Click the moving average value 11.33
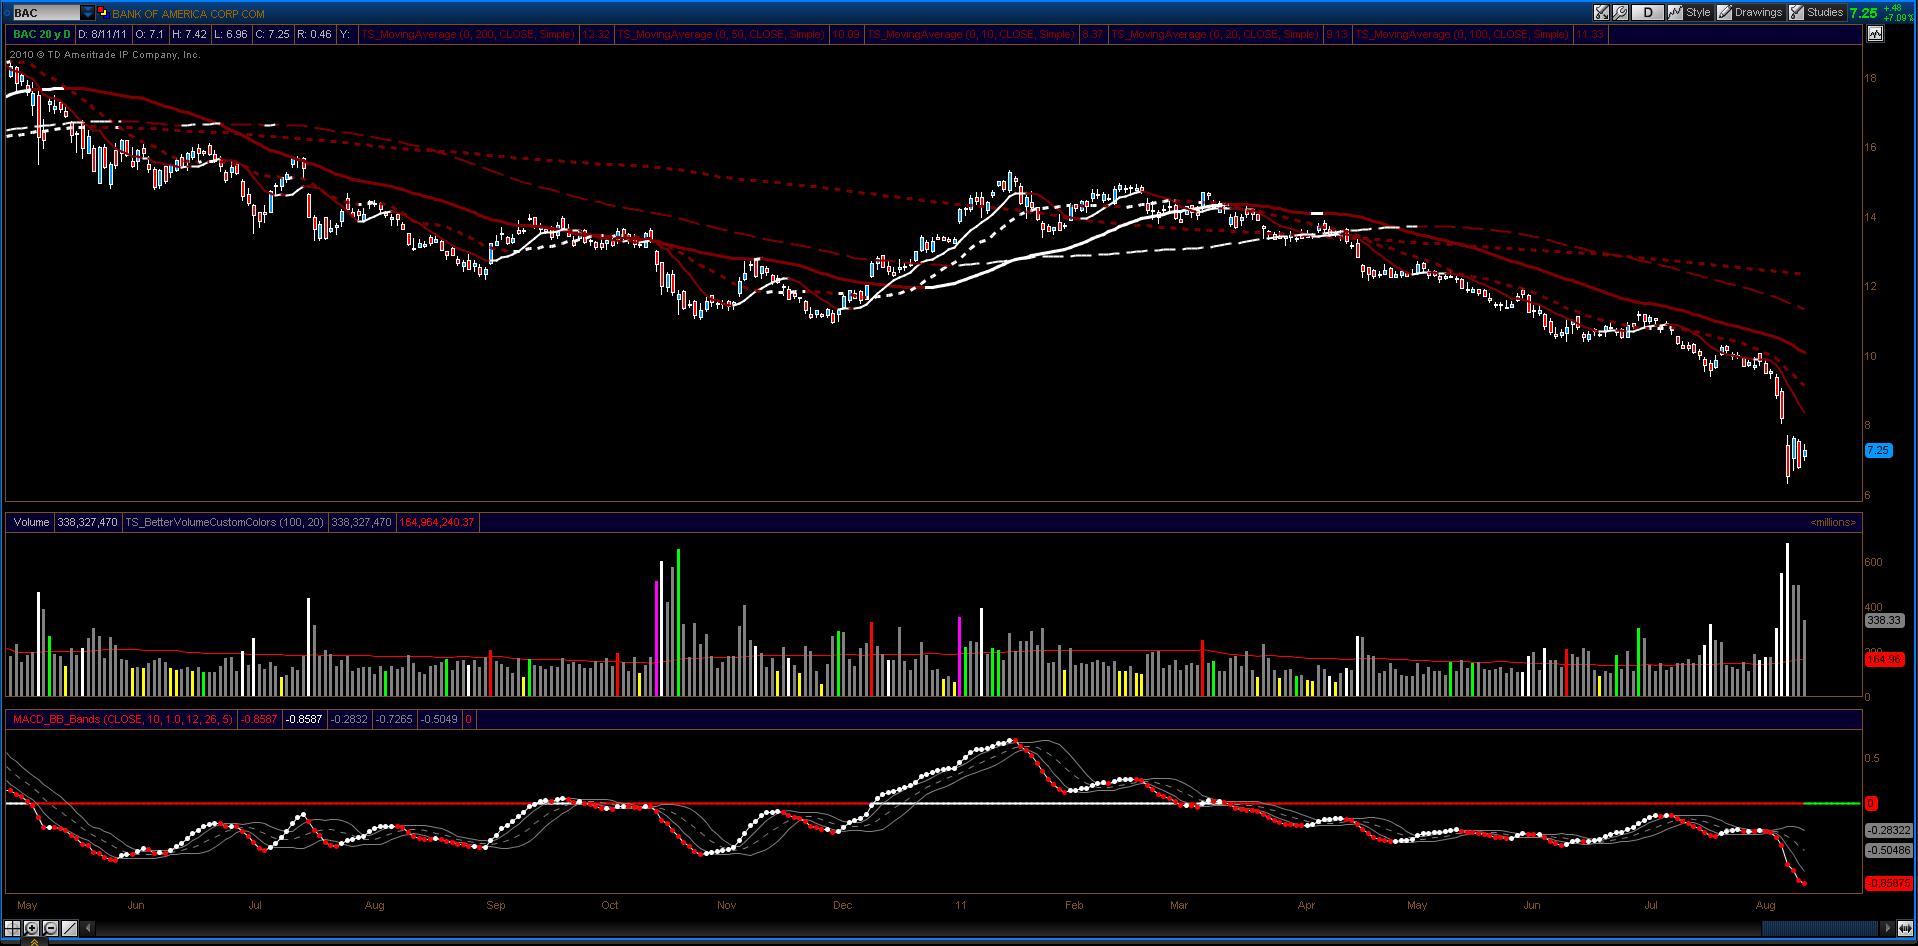Viewport: 1918px width, 946px height. [1590, 34]
